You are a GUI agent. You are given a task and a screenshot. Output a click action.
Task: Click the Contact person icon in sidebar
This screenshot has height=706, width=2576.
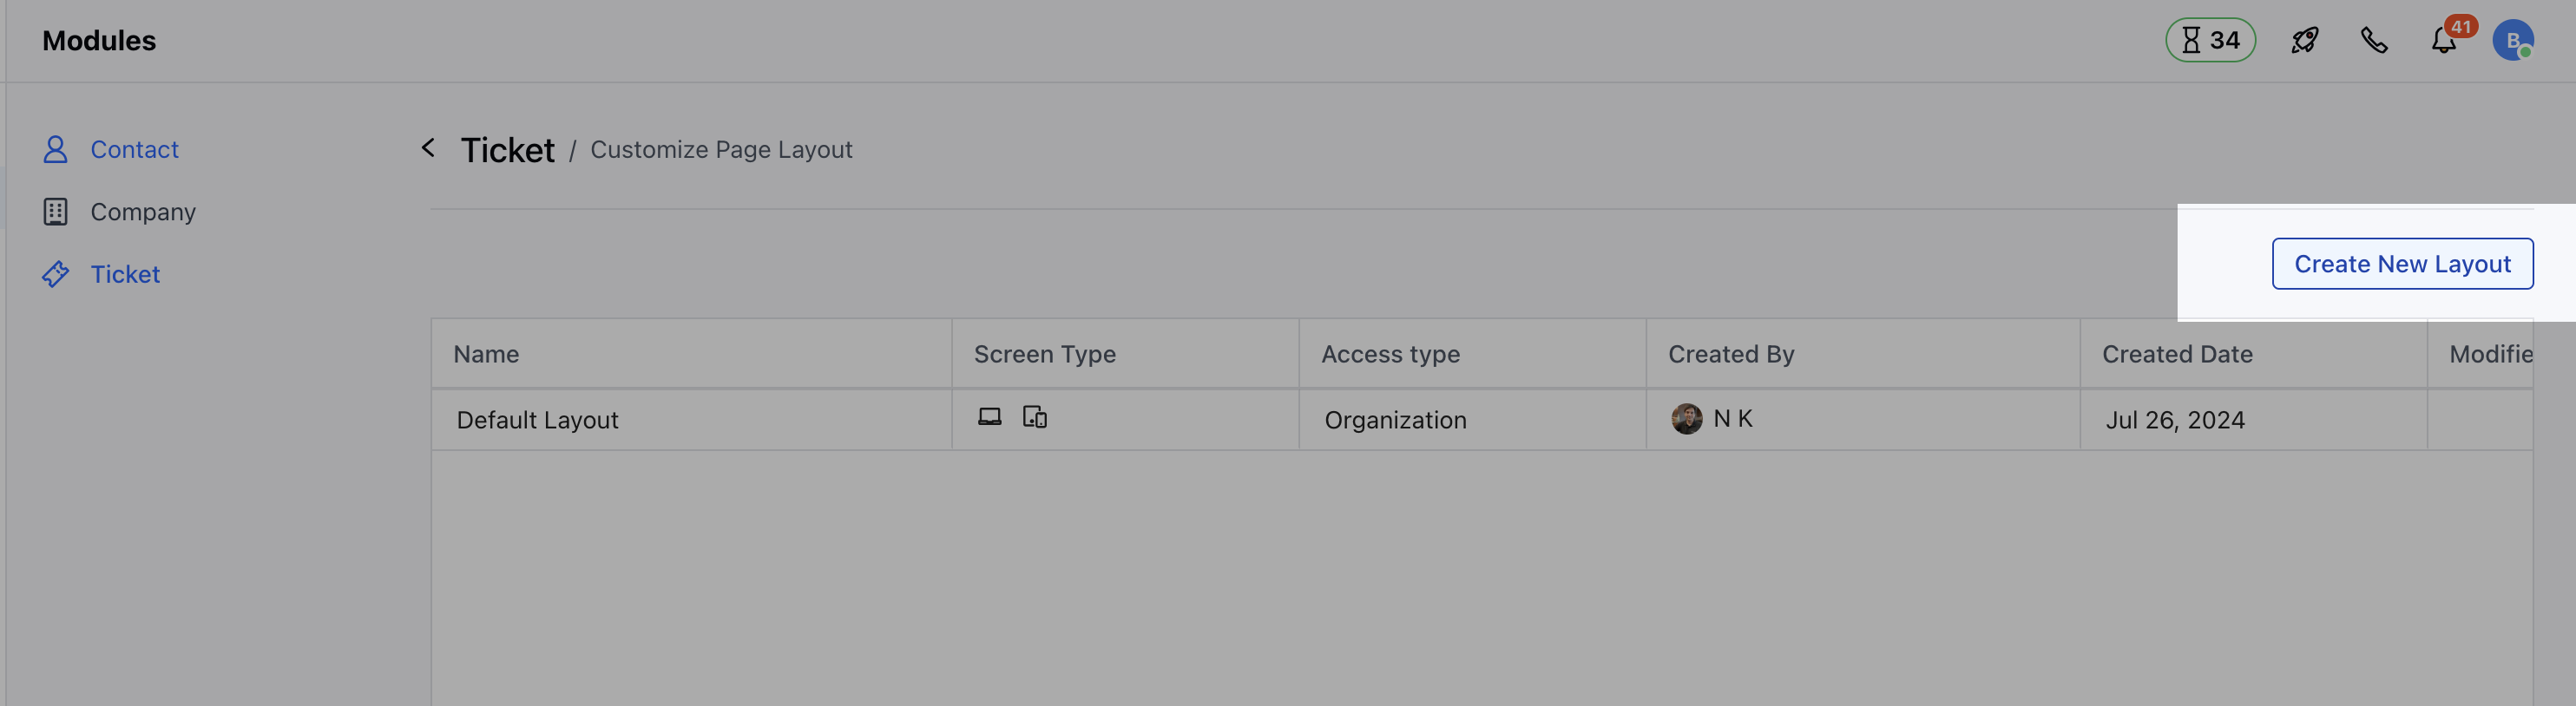click(55, 149)
